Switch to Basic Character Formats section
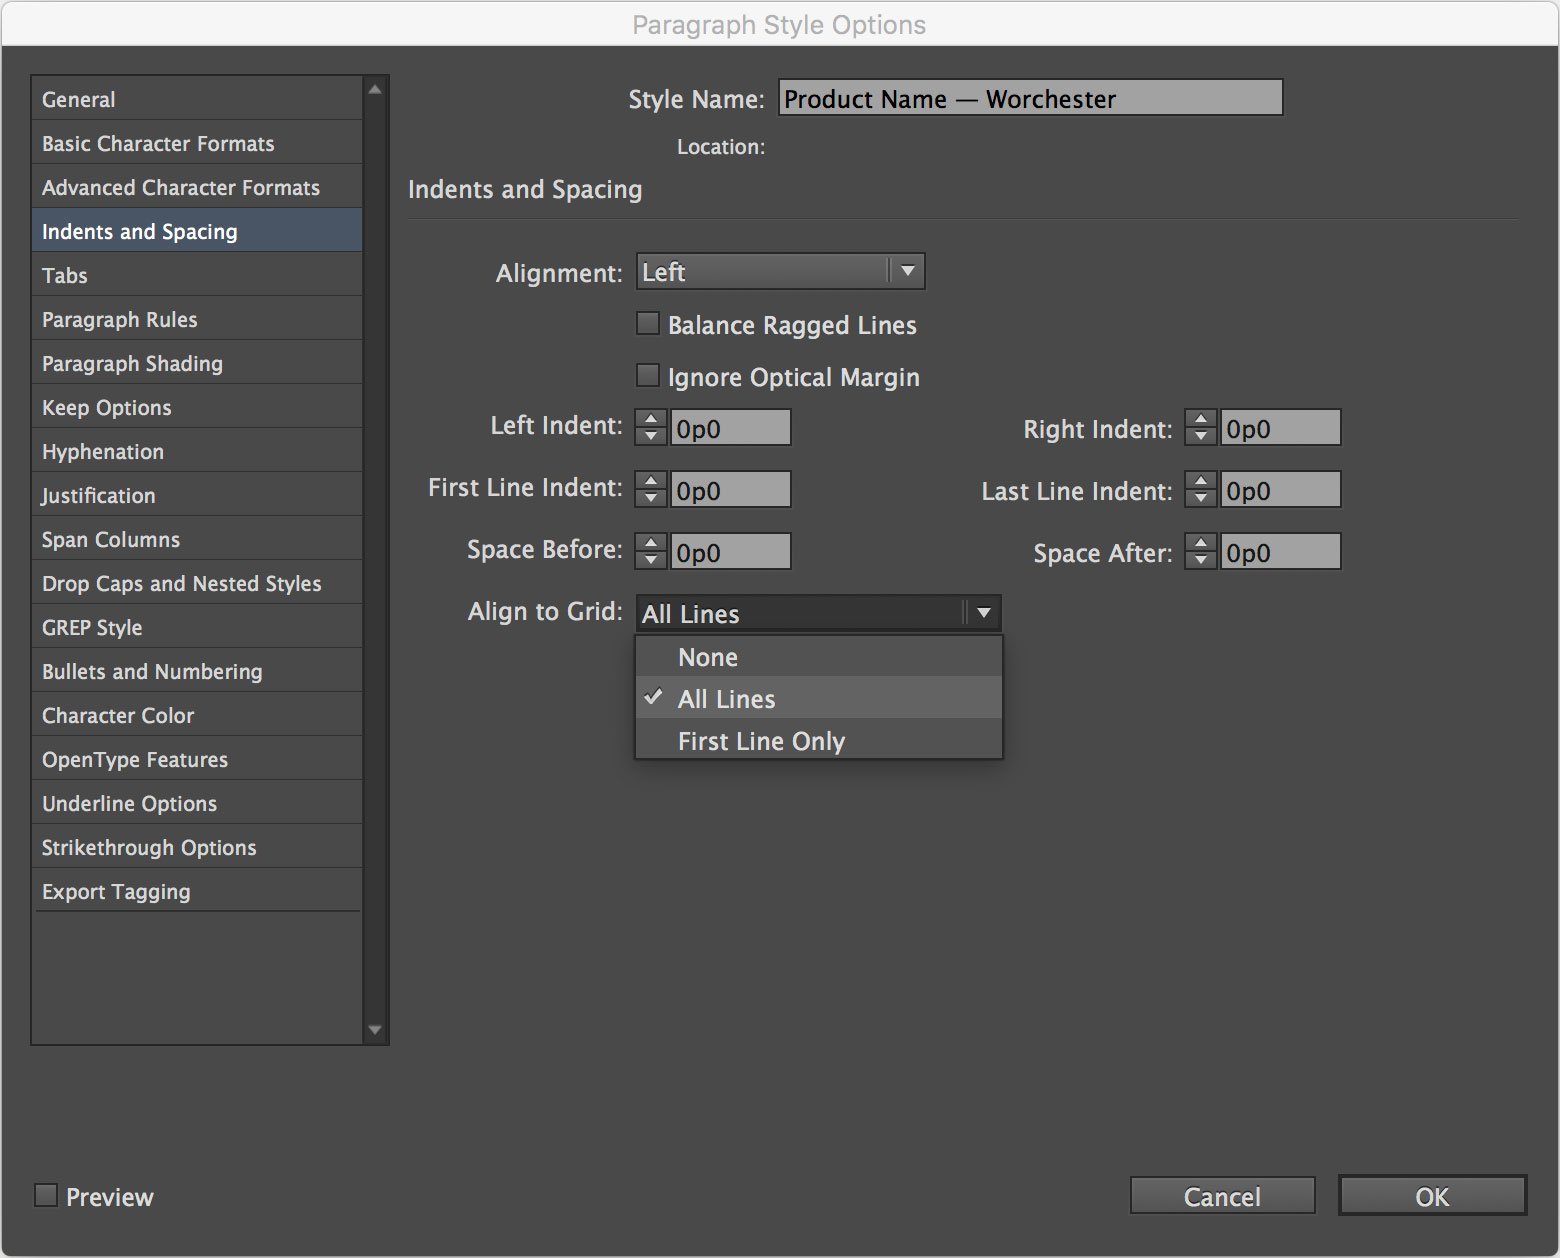The image size is (1560, 1258). [158, 144]
